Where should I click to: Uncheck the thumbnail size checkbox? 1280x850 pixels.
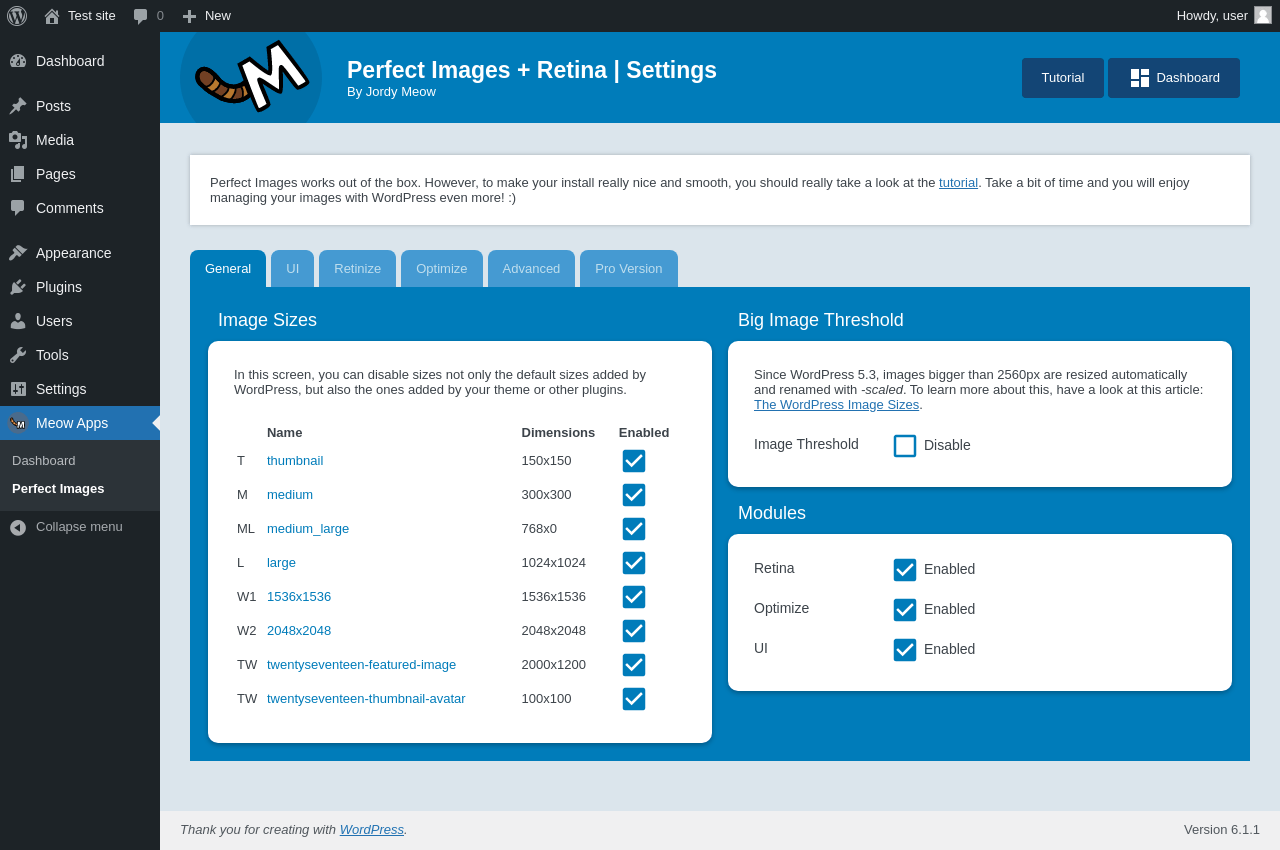(x=634, y=461)
